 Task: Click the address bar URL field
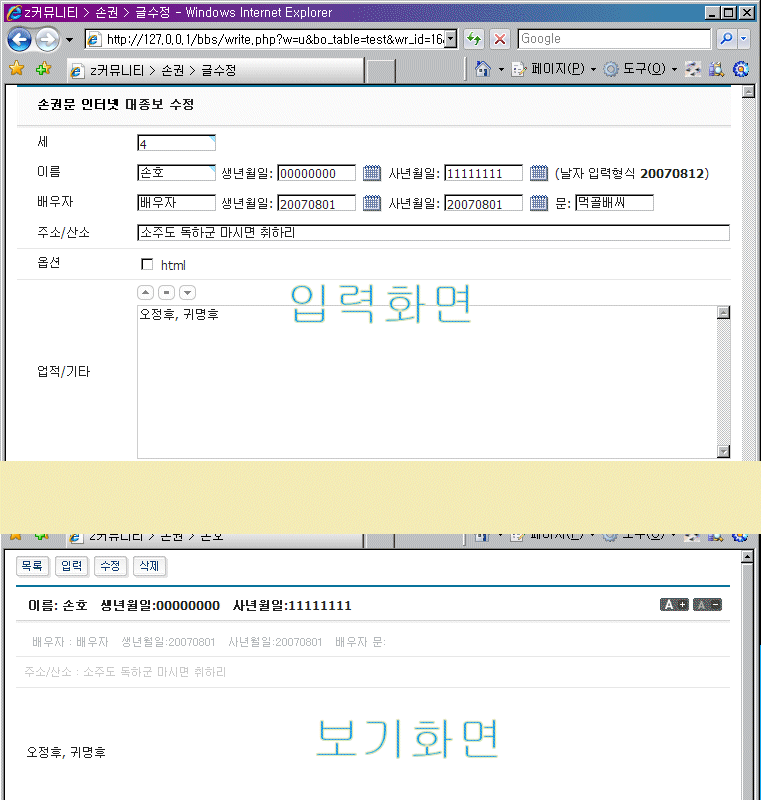click(x=265, y=39)
